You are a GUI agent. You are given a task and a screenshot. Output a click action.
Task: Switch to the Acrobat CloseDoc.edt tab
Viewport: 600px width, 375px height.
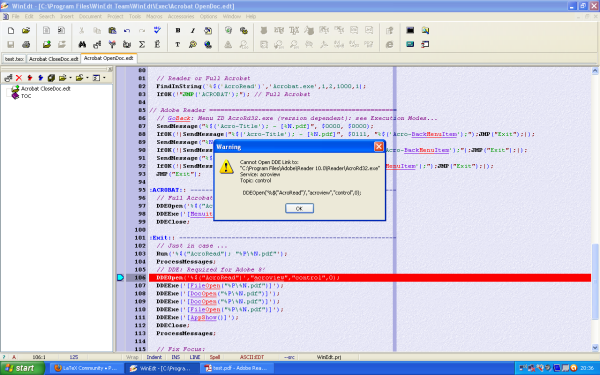click(54, 59)
